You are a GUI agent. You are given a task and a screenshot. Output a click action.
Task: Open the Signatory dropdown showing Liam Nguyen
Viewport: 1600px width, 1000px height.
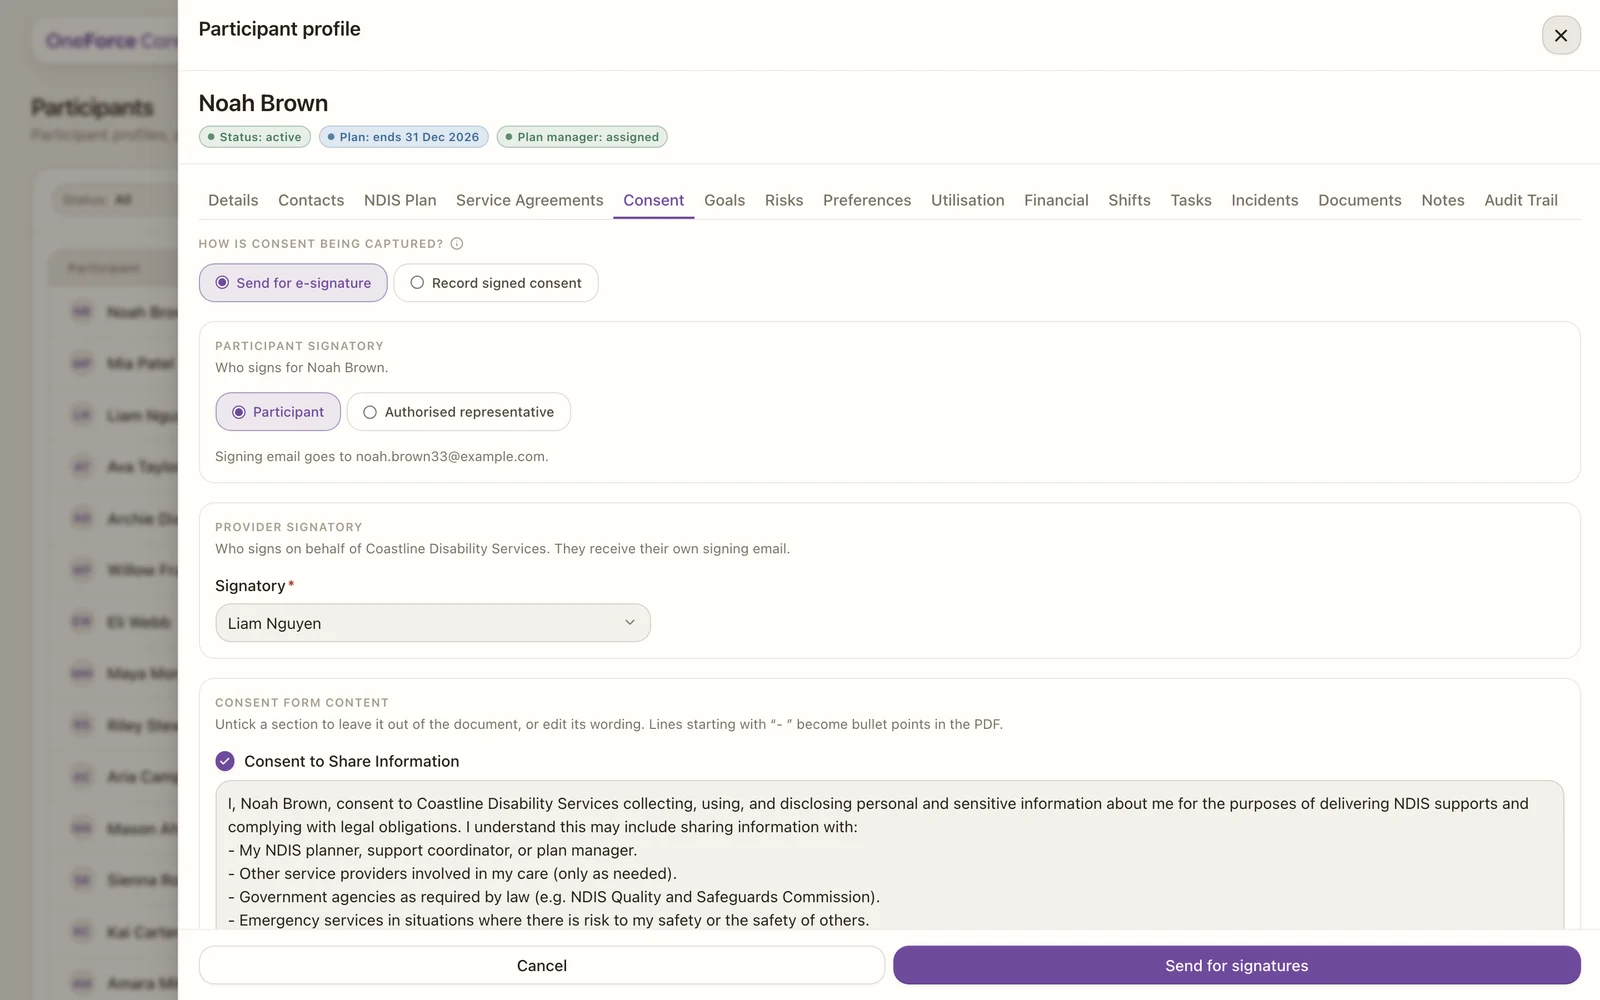(x=433, y=623)
